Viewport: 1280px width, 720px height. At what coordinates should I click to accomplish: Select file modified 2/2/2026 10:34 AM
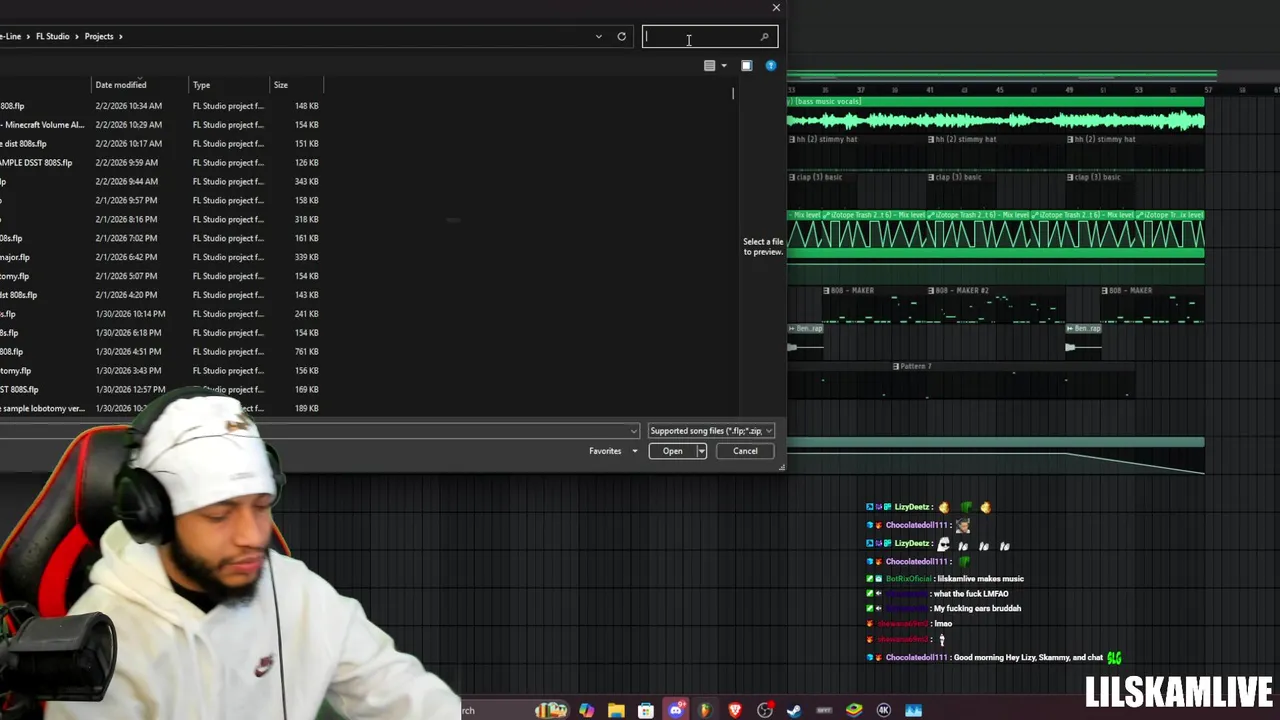point(160,106)
